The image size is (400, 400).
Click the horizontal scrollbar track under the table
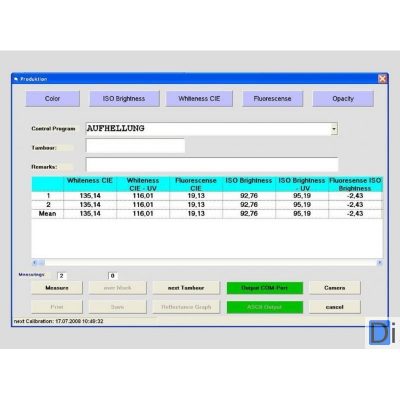click(x=210, y=263)
